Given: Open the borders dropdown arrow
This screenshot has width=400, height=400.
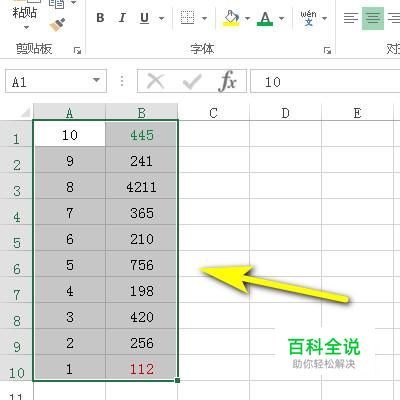Looking at the screenshot, I should click(x=204, y=18).
